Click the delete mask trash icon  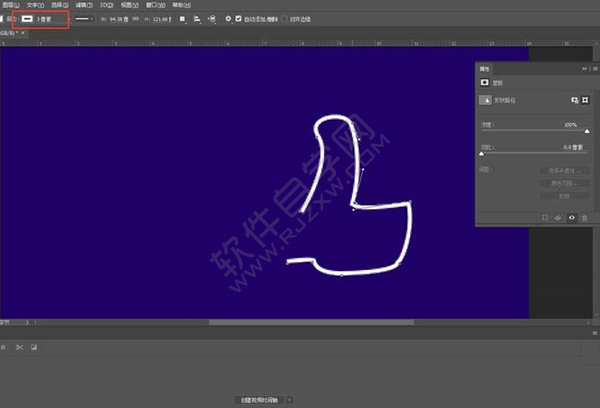(x=585, y=216)
